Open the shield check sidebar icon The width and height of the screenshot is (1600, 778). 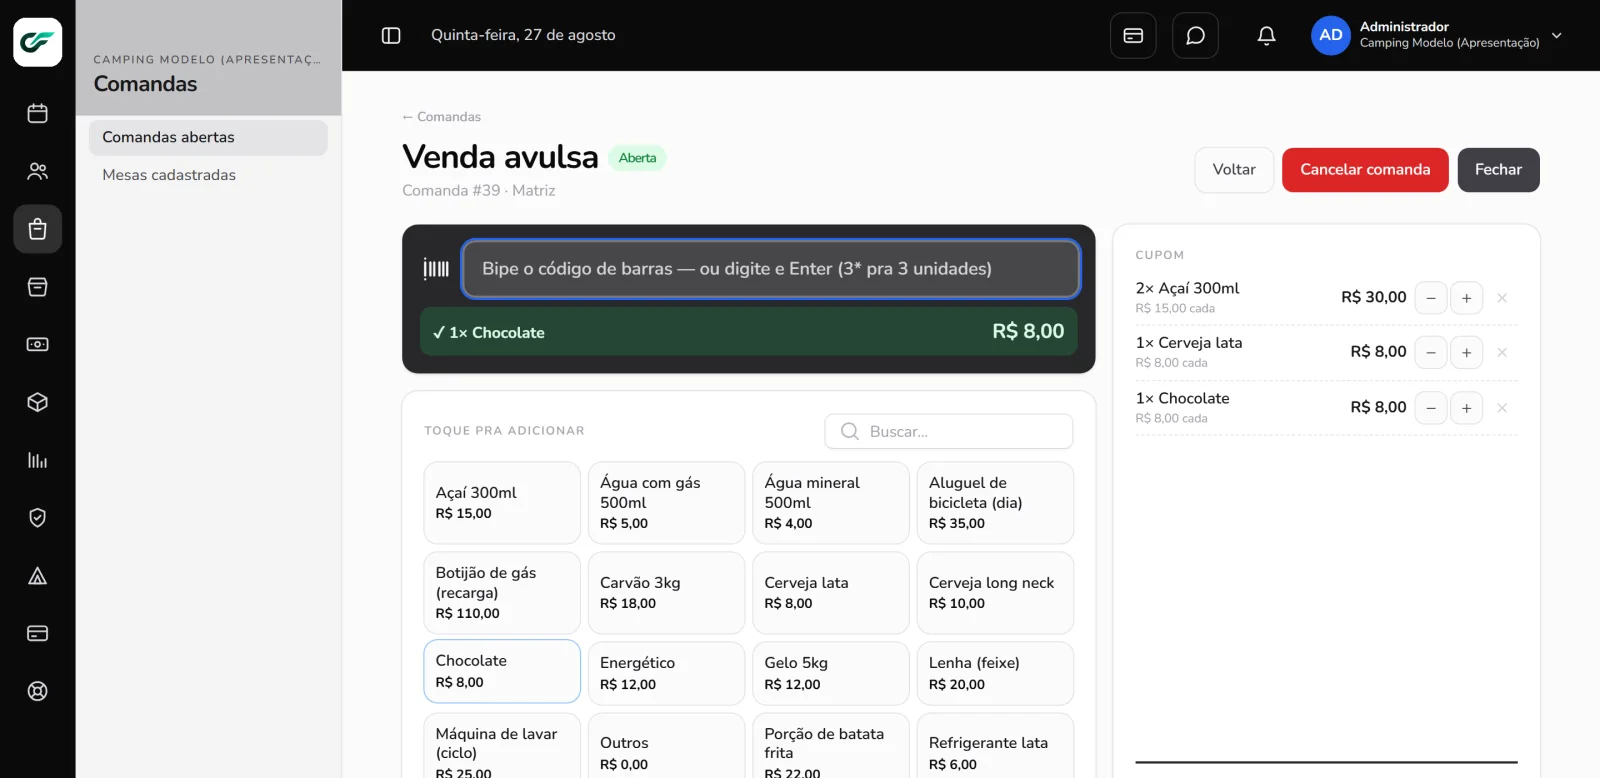(37, 518)
